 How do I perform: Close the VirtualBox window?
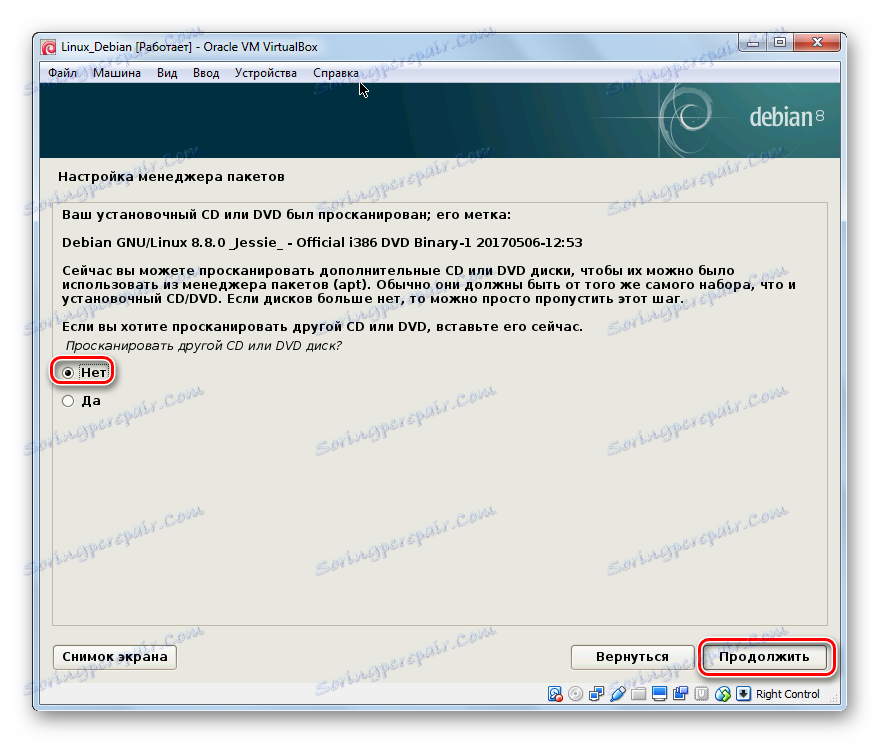click(817, 43)
